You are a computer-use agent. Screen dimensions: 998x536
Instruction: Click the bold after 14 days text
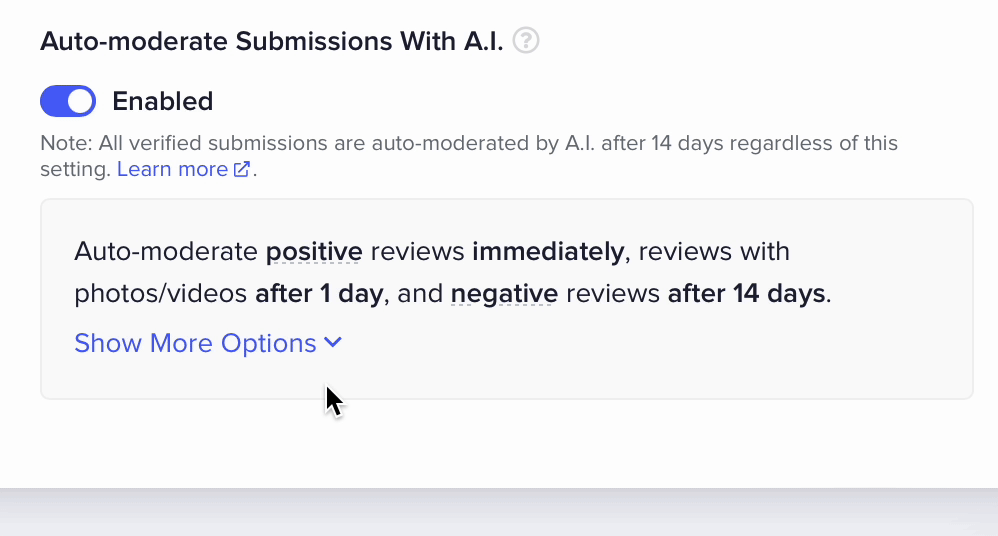(x=746, y=294)
